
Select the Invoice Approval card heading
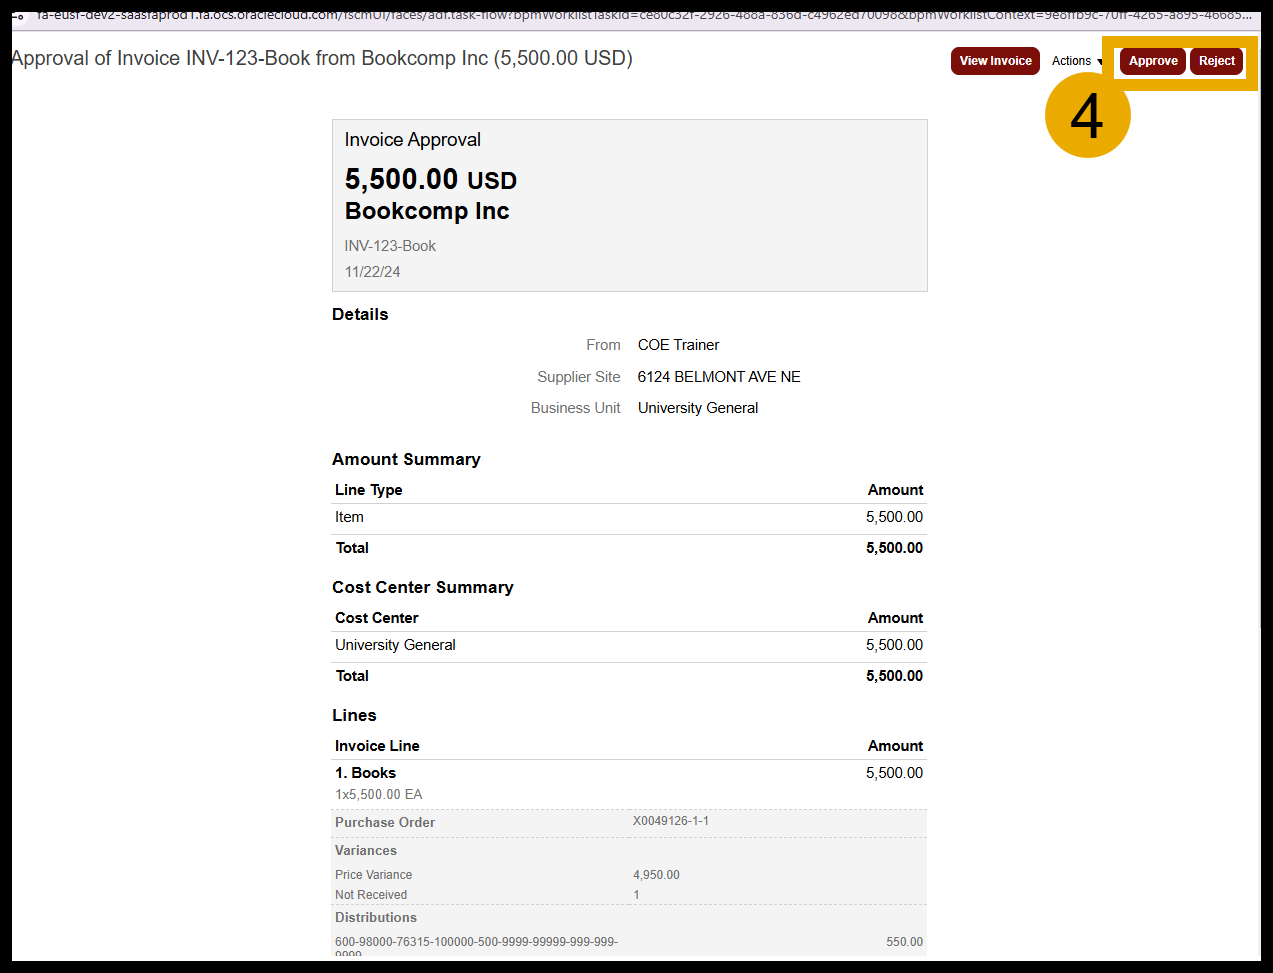pyautogui.click(x=412, y=140)
